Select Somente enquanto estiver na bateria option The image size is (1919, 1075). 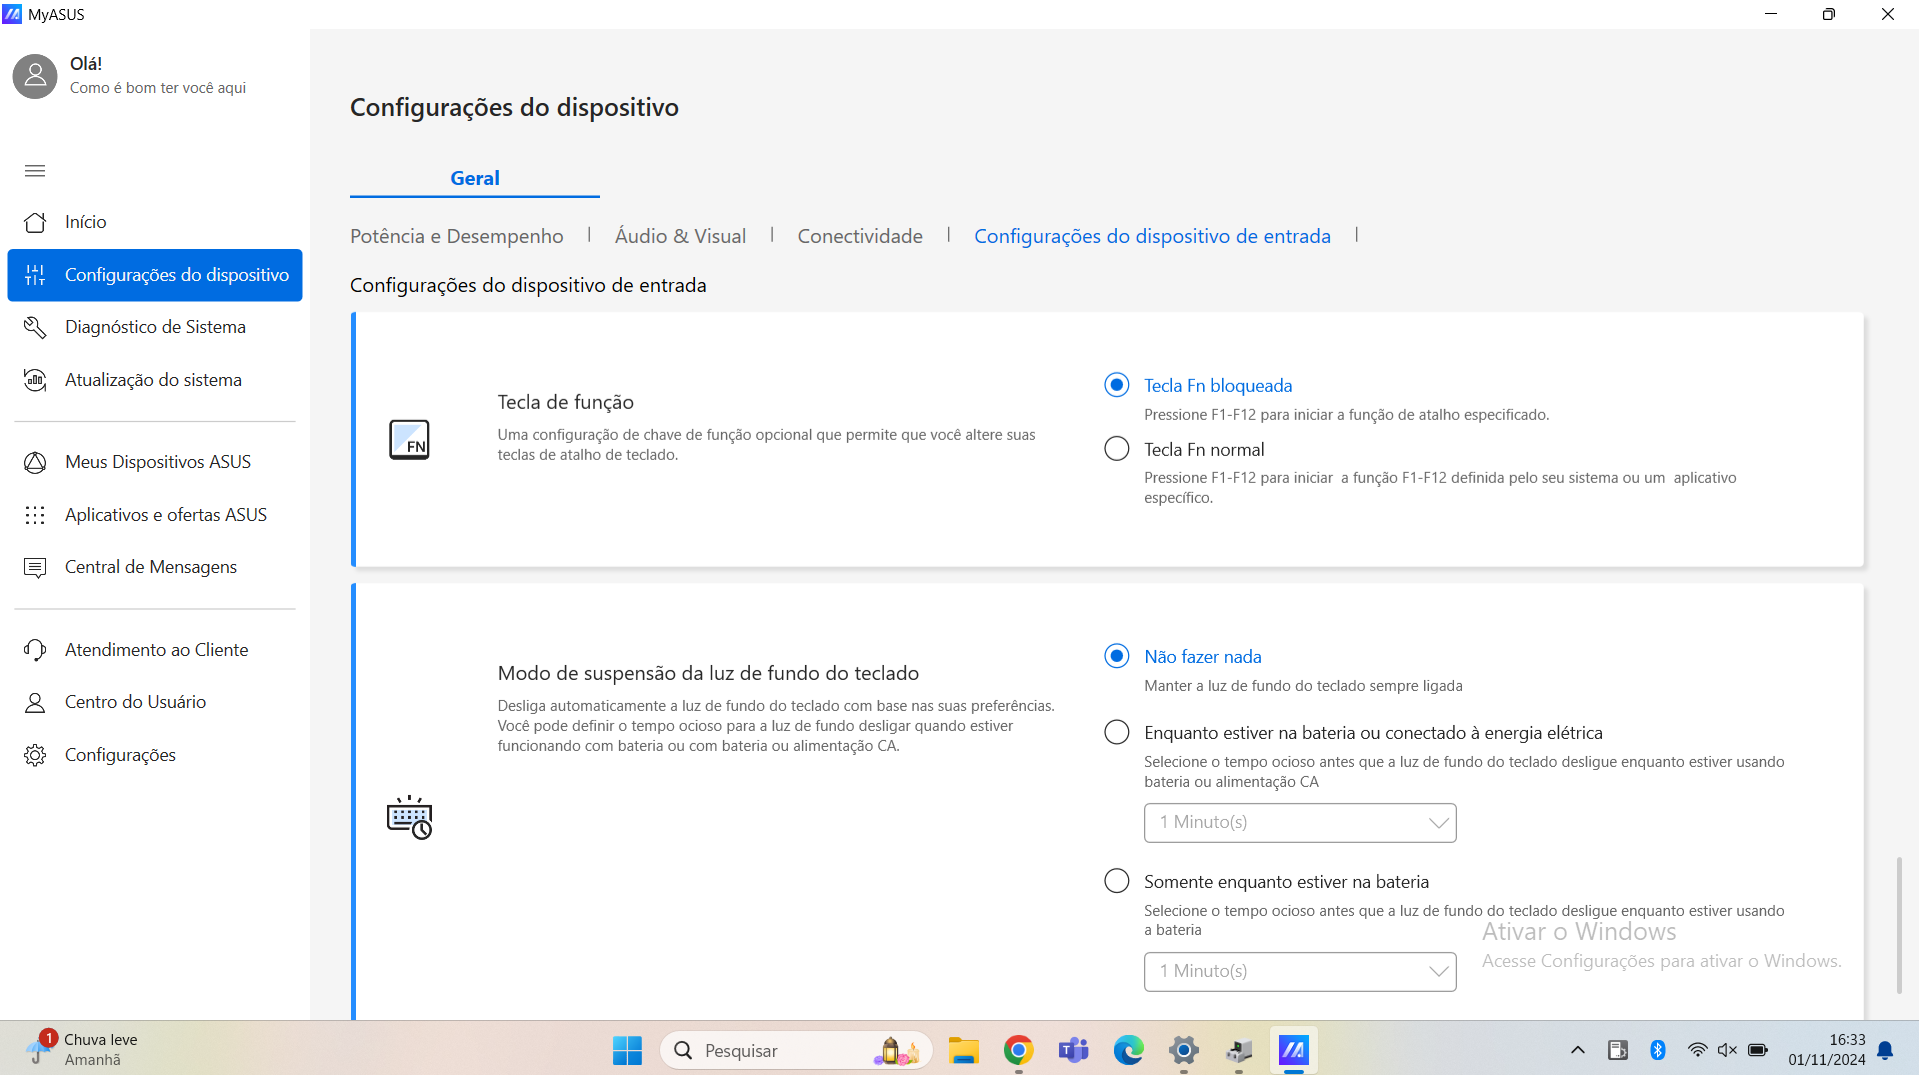coord(1117,881)
